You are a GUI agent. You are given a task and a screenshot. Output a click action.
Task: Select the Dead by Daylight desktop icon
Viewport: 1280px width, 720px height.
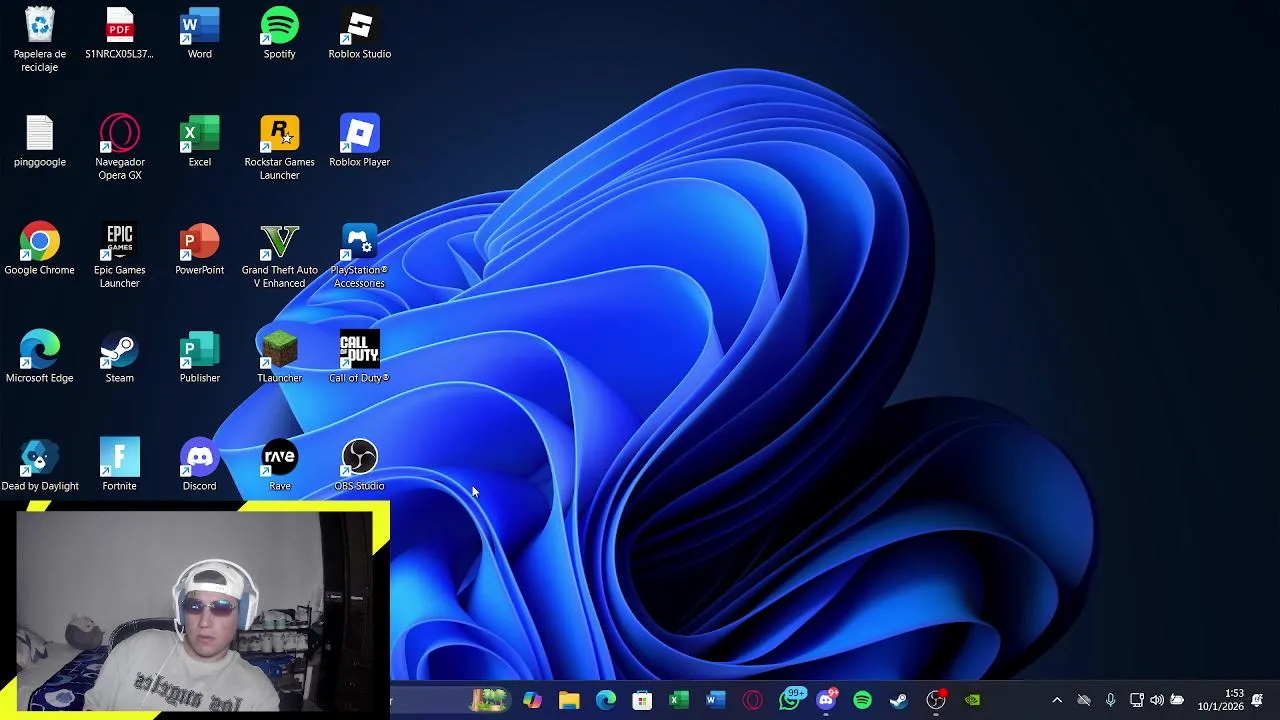(x=40, y=465)
